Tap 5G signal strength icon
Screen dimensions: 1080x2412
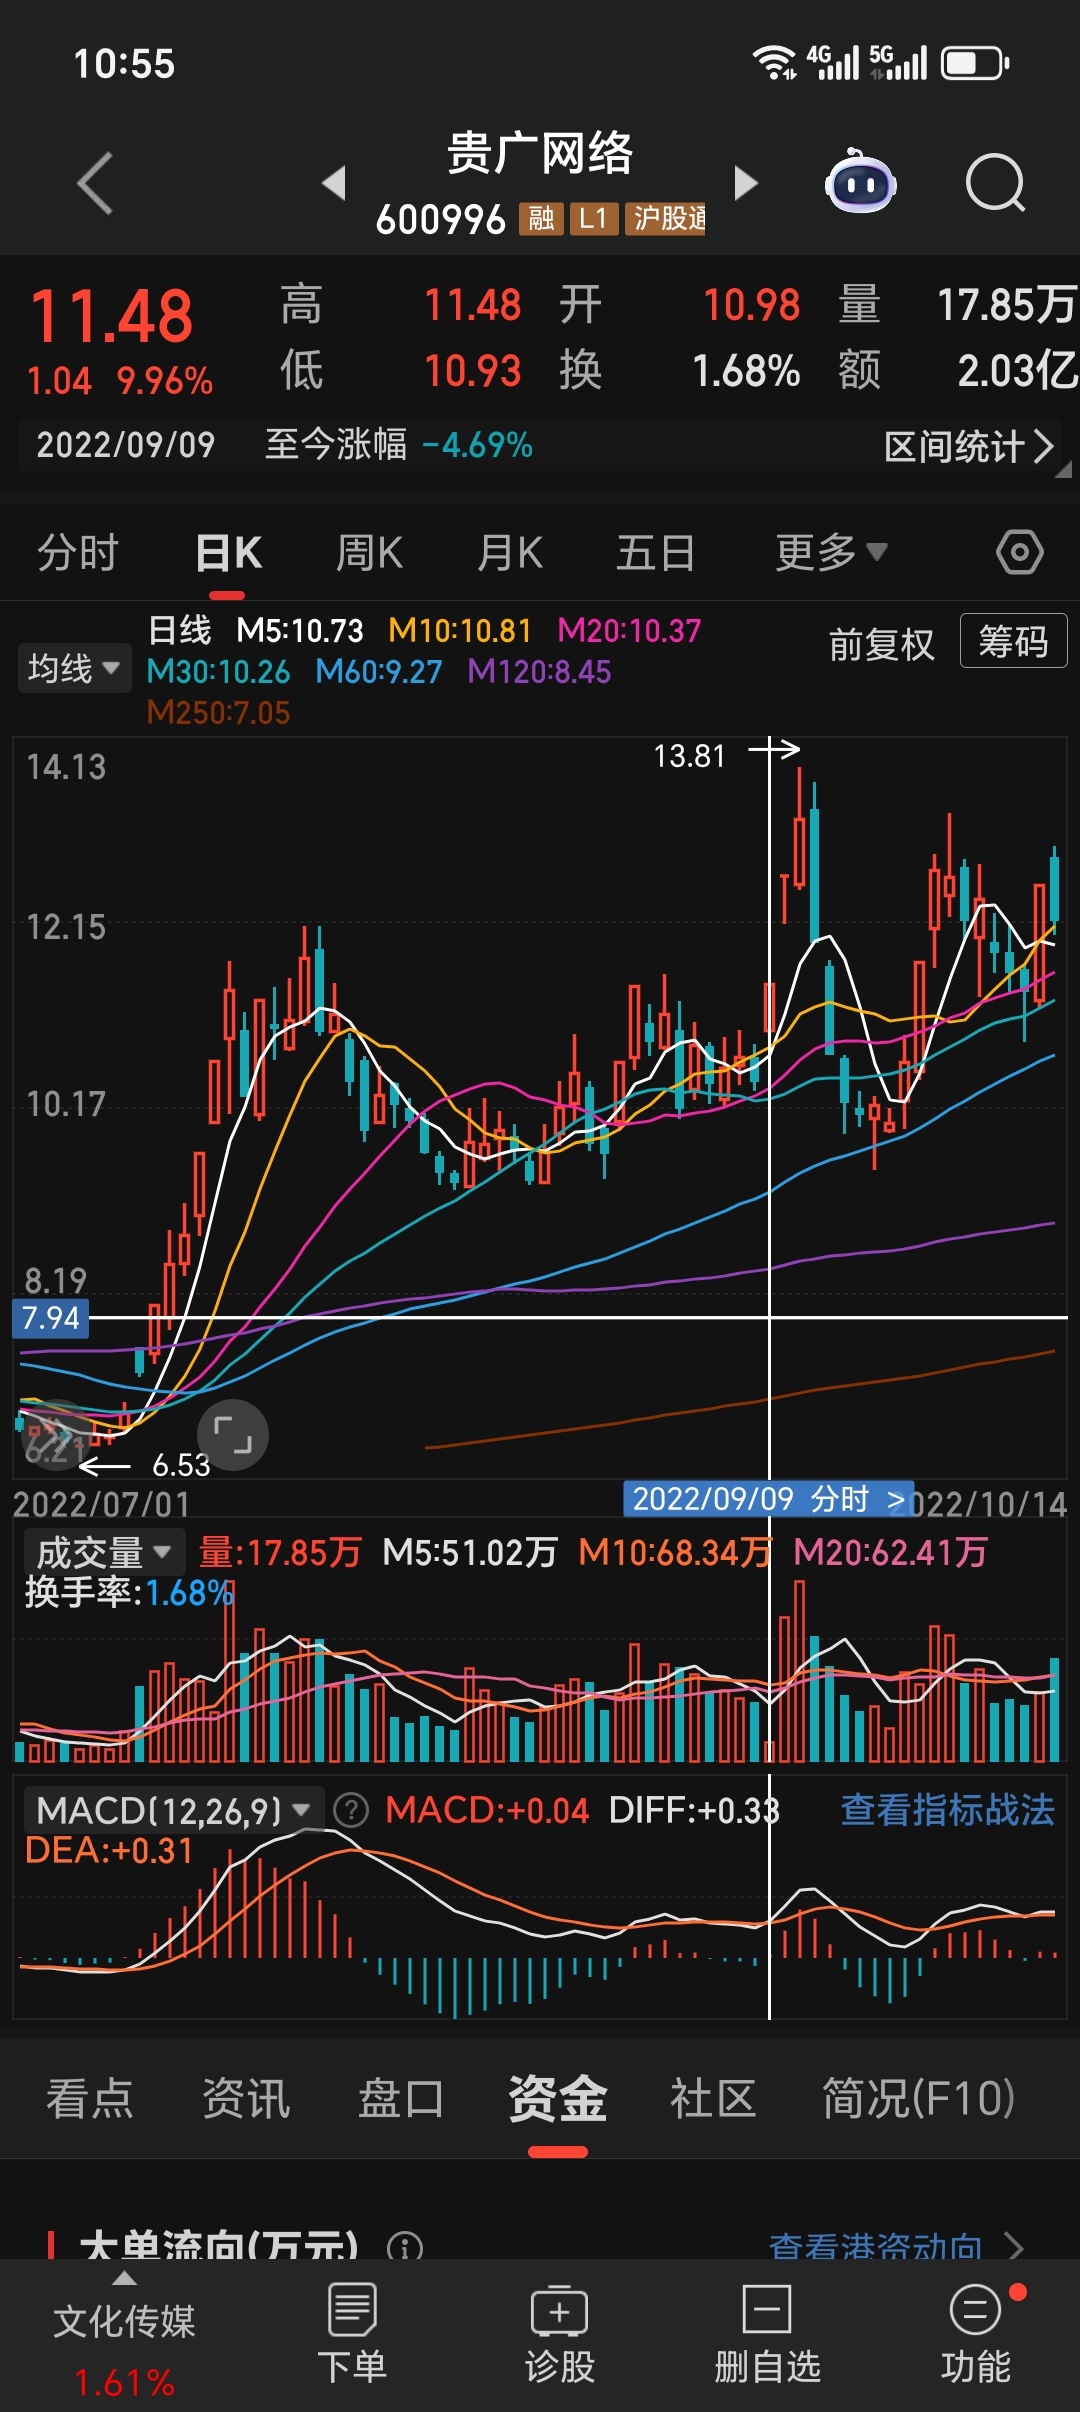coord(898,62)
